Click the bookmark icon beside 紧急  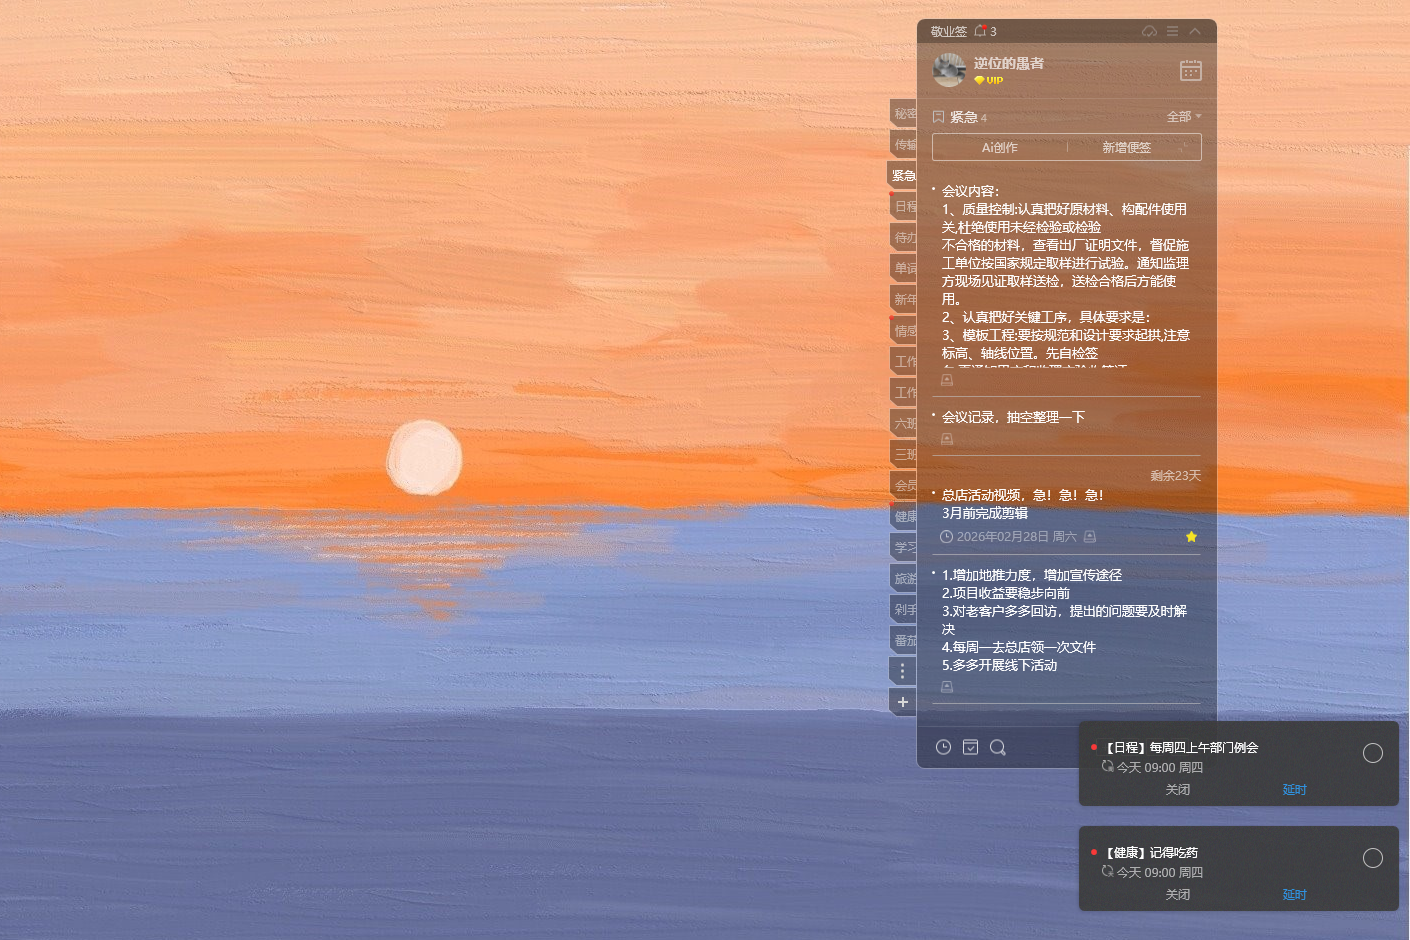tap(938, 116)
